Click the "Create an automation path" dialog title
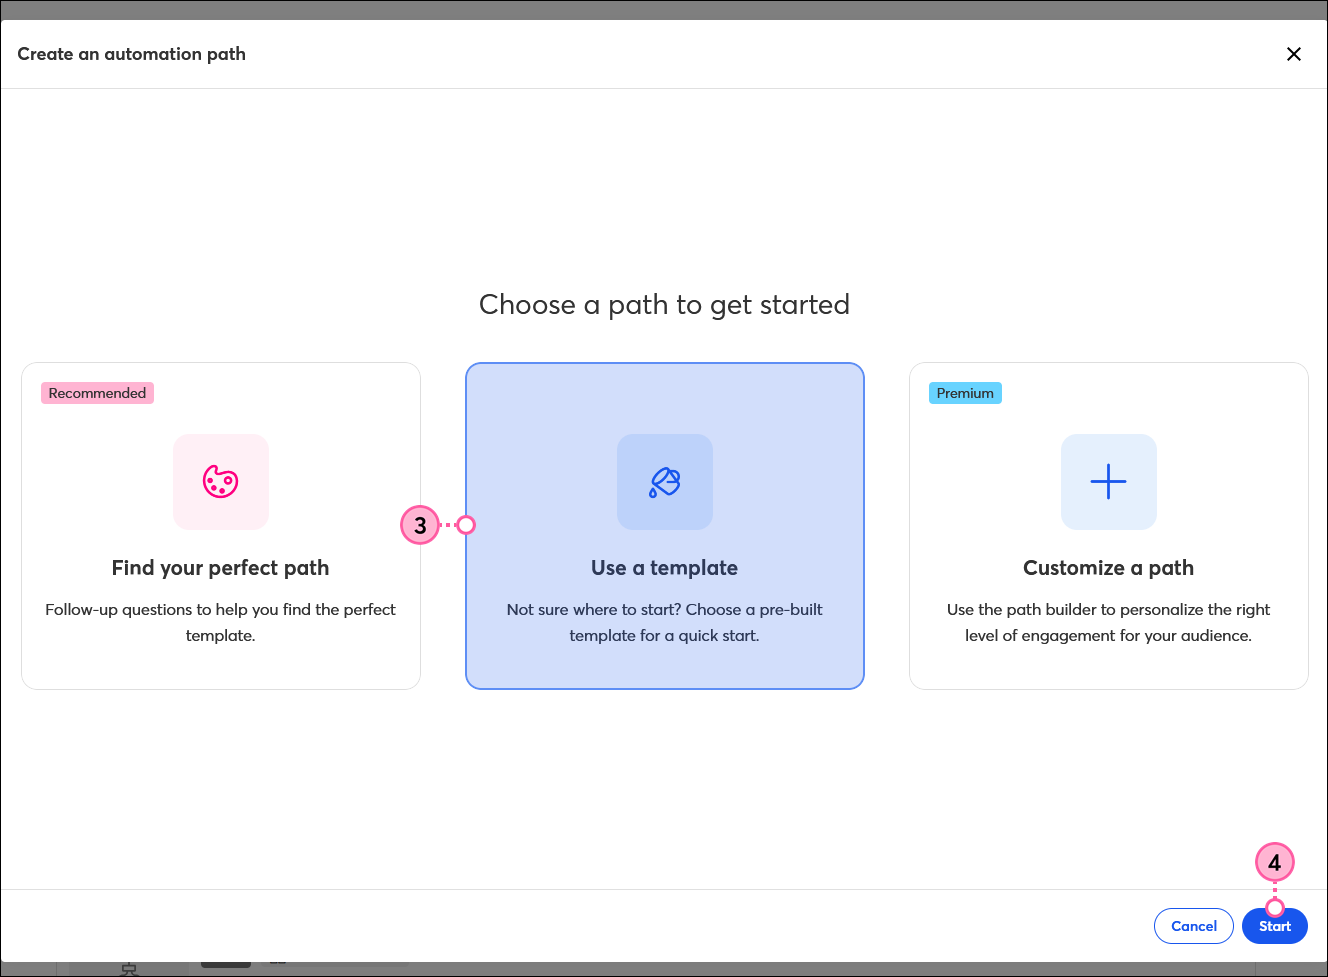This screenshot has width=1328, height=977. (131, 54)
